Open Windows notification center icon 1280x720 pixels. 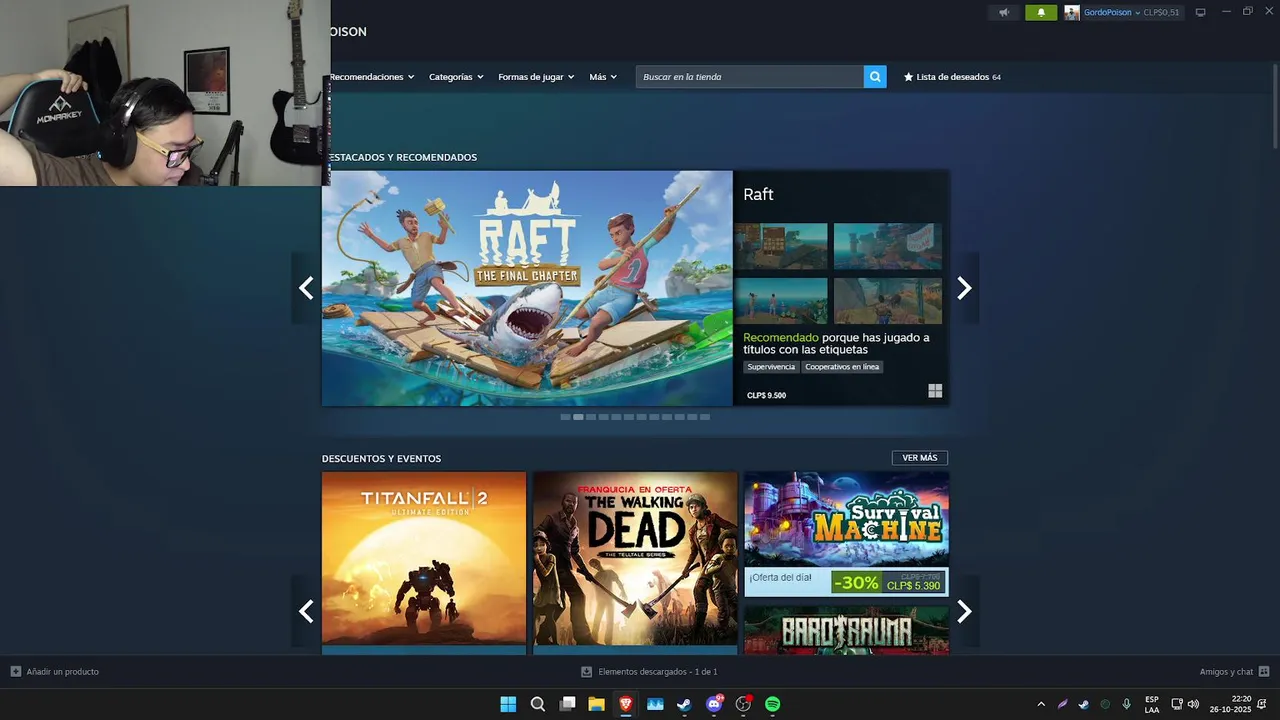pyautogui.click(x=1262, y=704)
